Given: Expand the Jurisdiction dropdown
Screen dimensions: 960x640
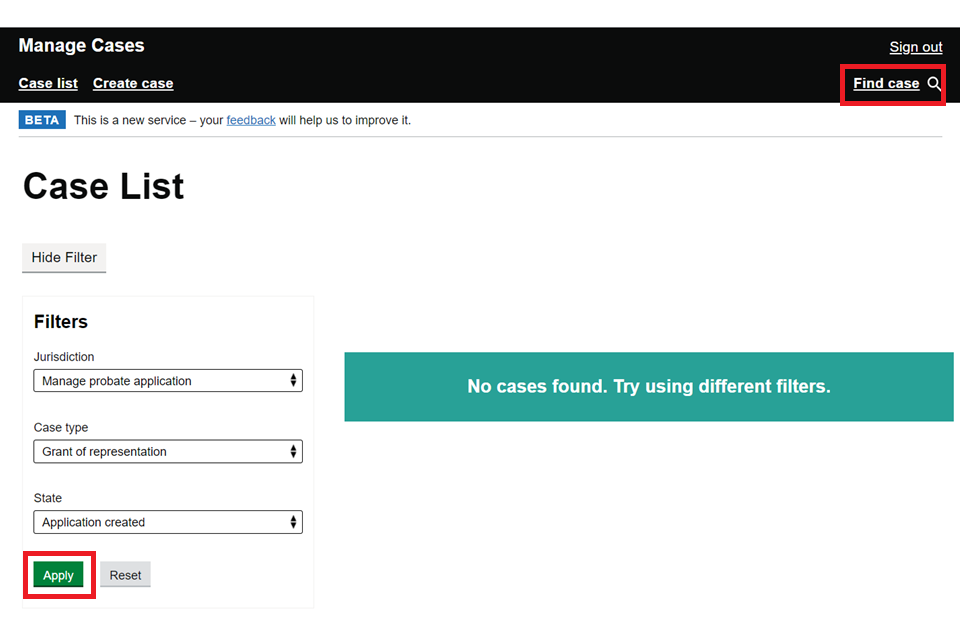Looking at the screenshot, I should point(168,380).
